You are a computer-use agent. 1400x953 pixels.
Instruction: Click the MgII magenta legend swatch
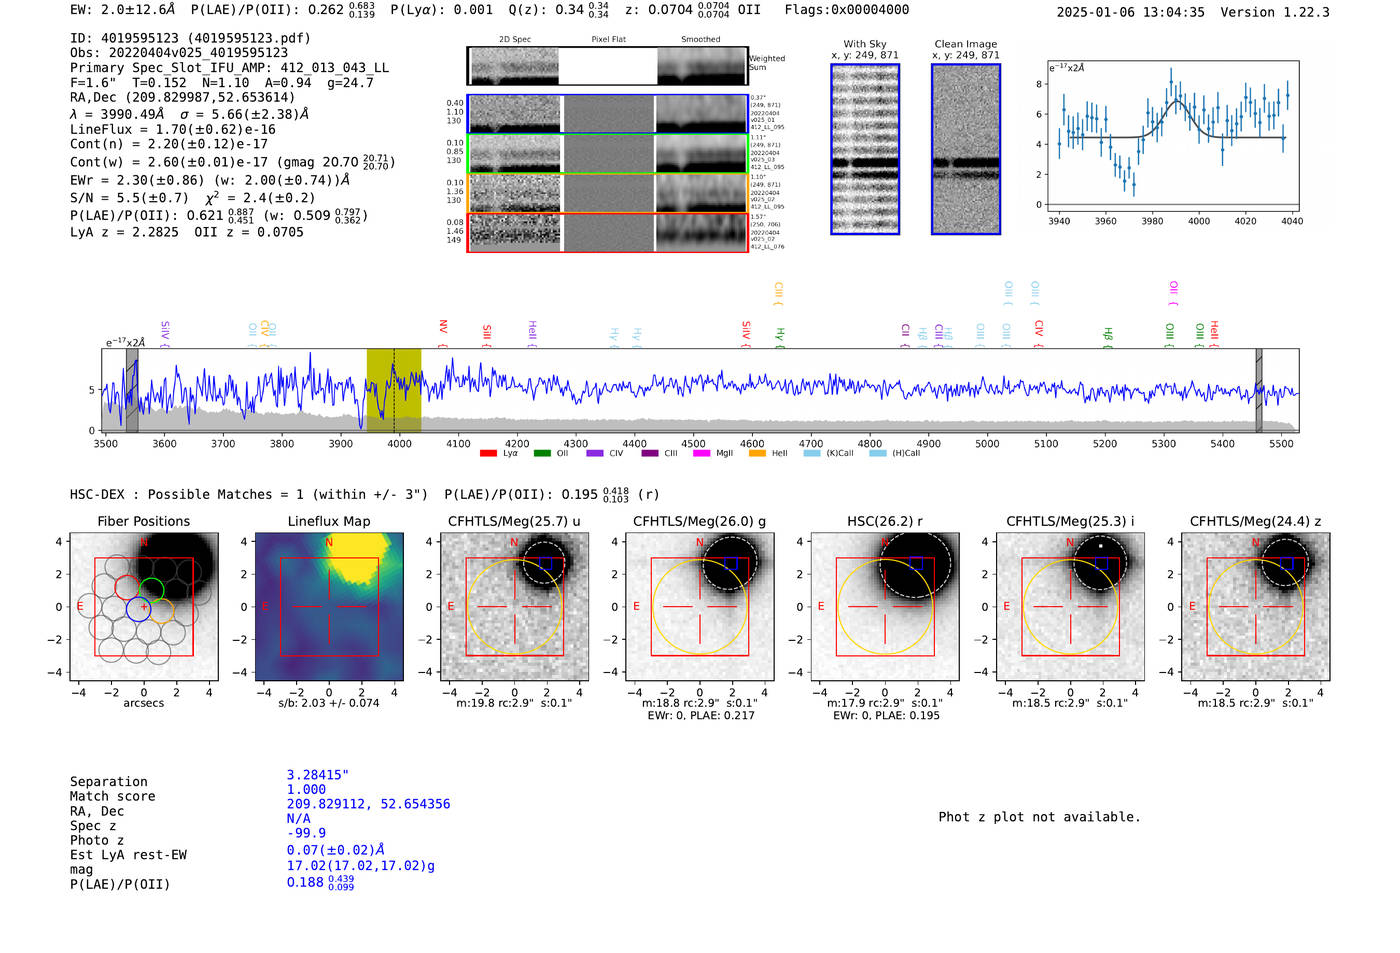[702, 453]
